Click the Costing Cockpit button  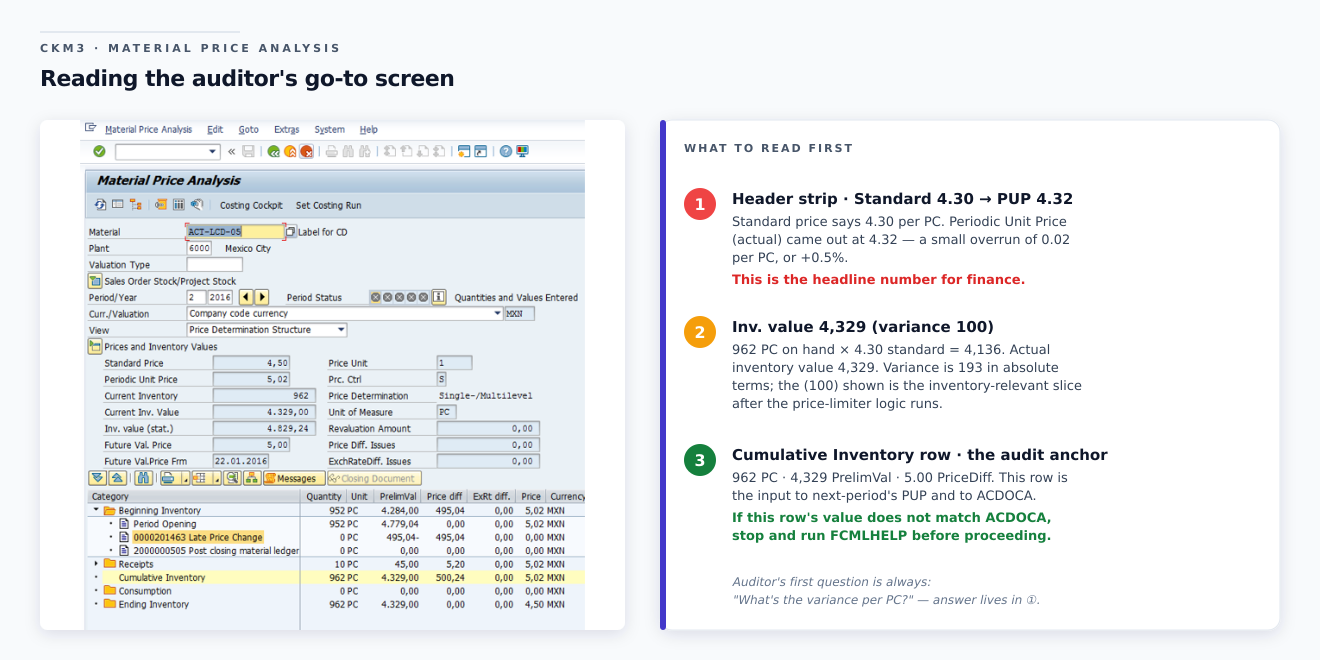251,205
